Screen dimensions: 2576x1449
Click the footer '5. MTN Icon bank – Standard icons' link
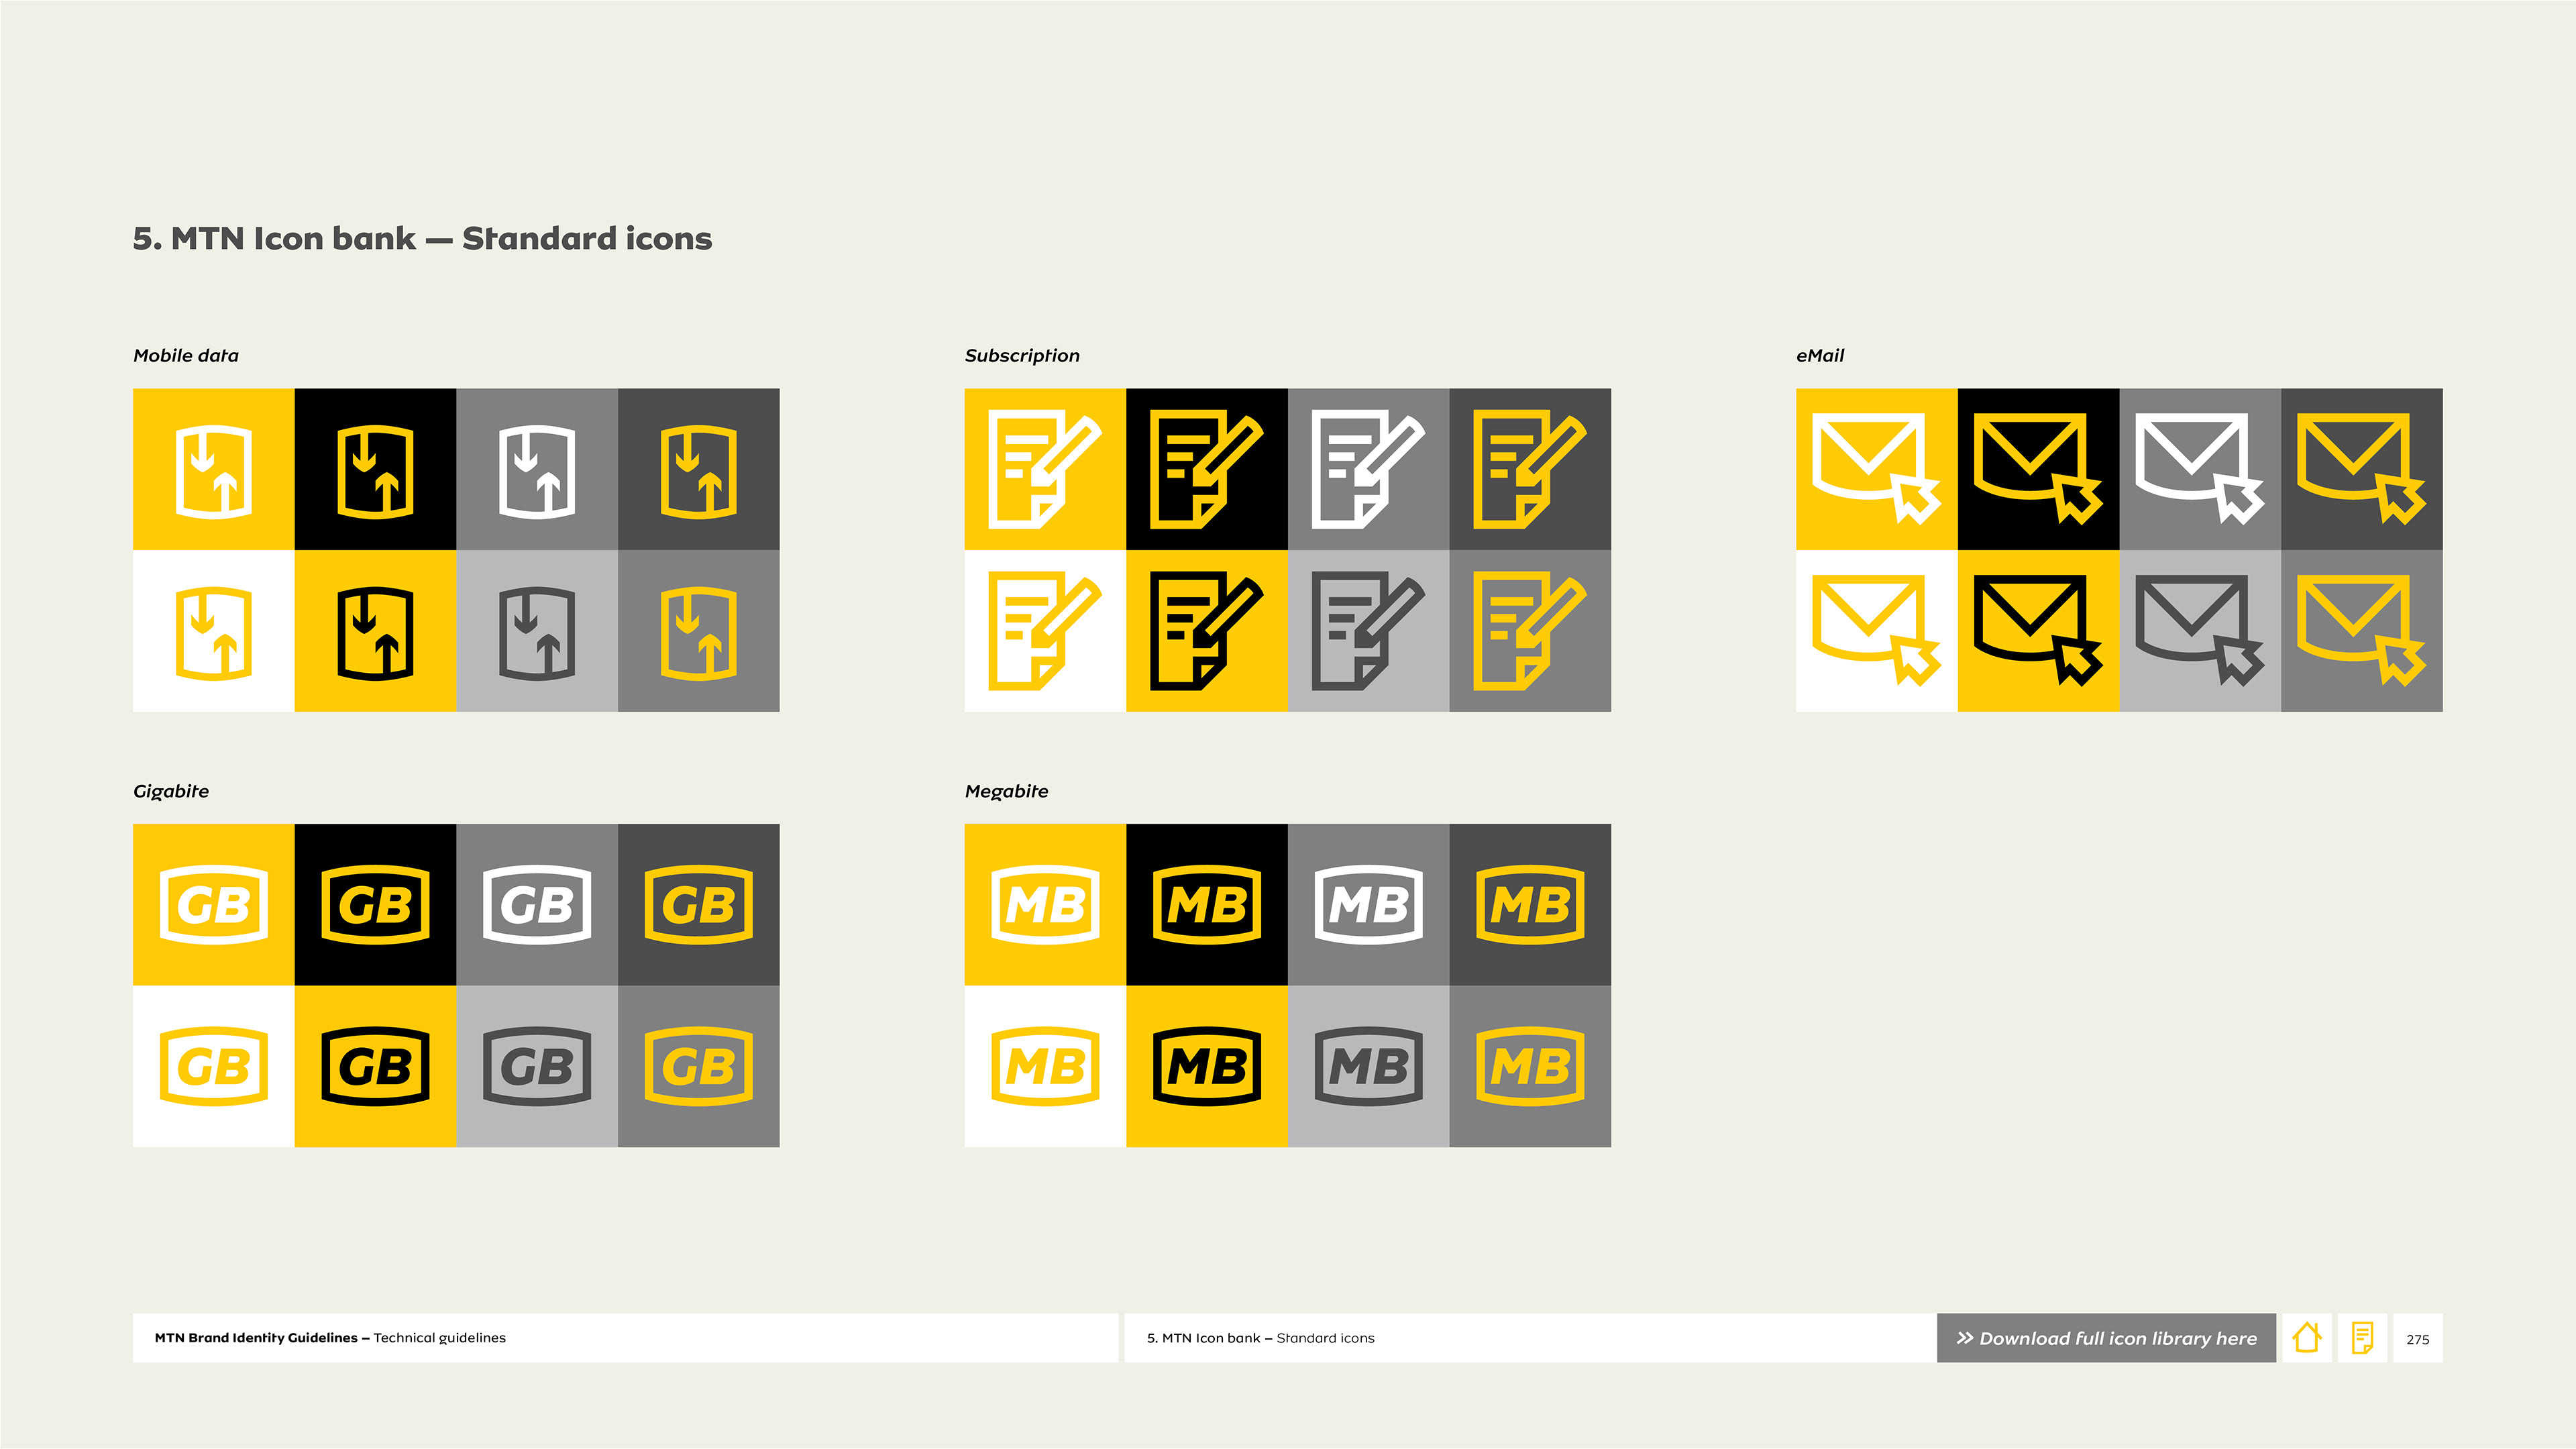(1260, 1338)
